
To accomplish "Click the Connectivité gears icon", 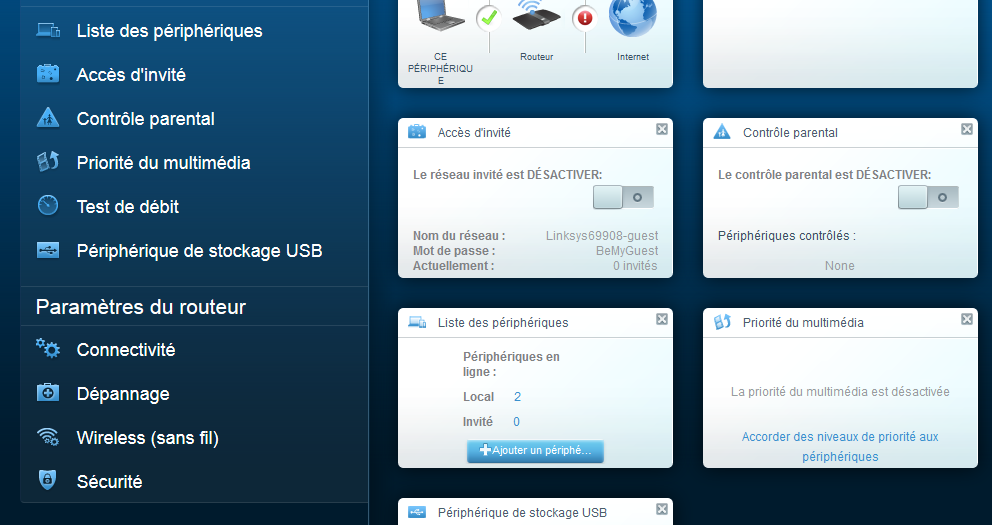I will tap(48, 349).
